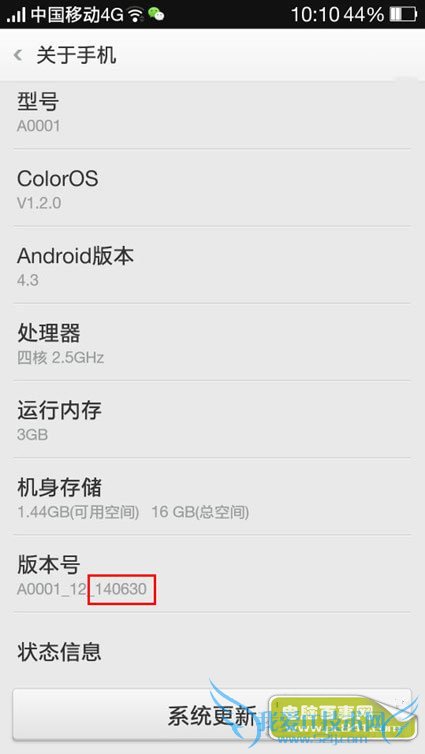Select the 处理器 四核 2.5GHz entry

212,342
